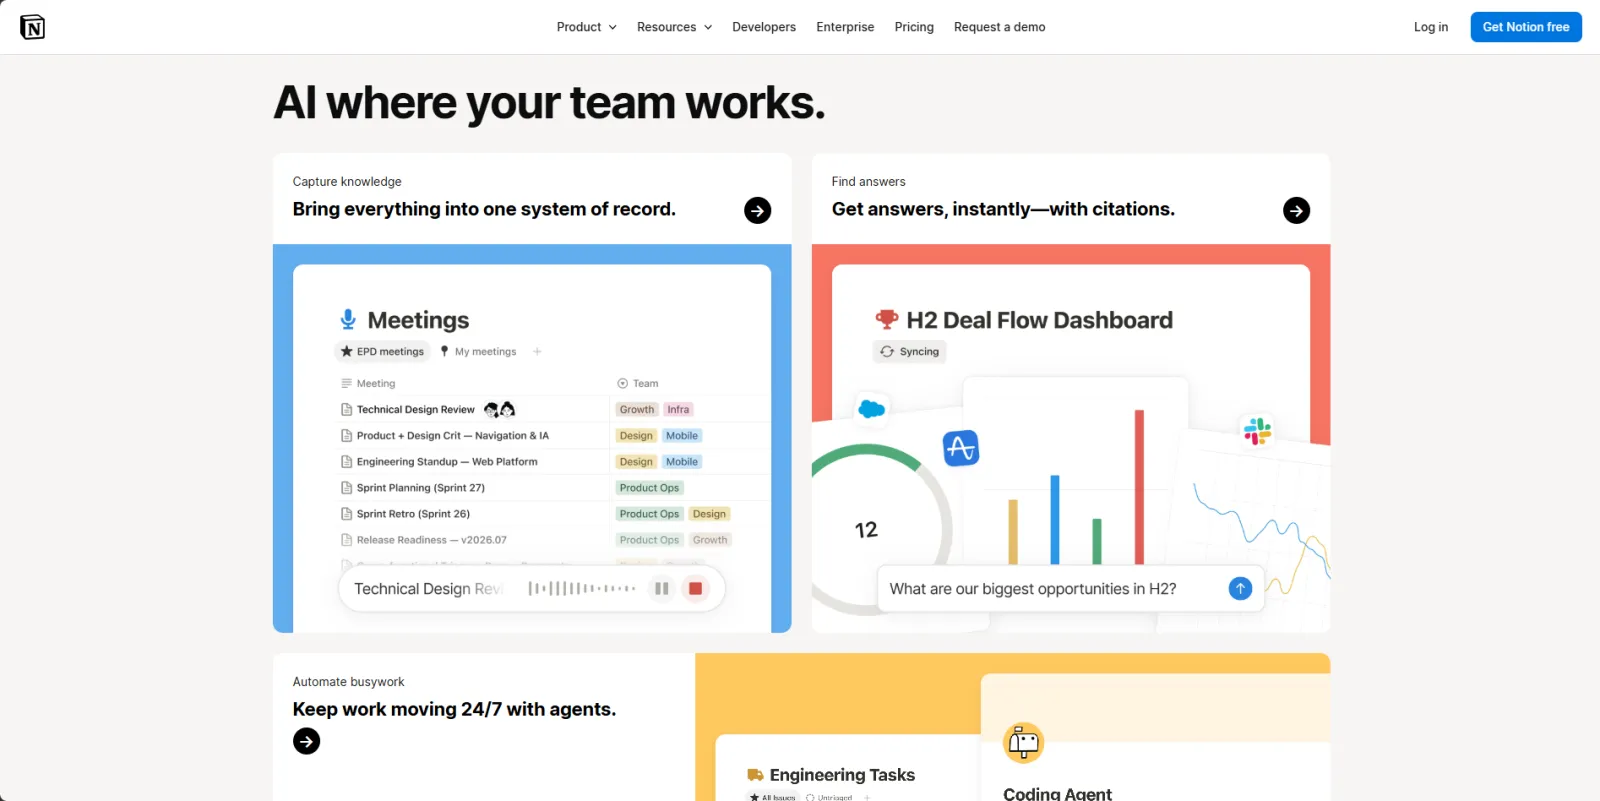Go to the Developers page
Screen dimensions: 1600x801
(x=764, y=27)
